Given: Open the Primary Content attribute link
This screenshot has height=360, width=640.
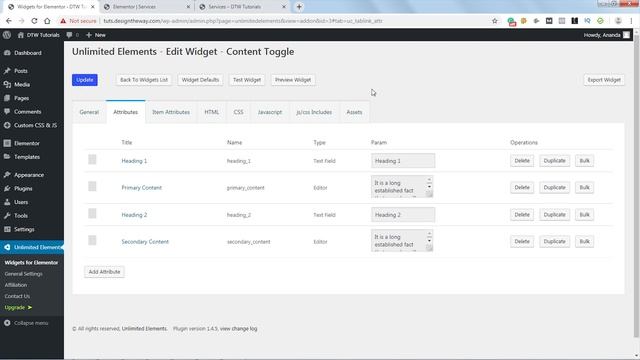Looking at the screenshot, I should pos(141,188).
